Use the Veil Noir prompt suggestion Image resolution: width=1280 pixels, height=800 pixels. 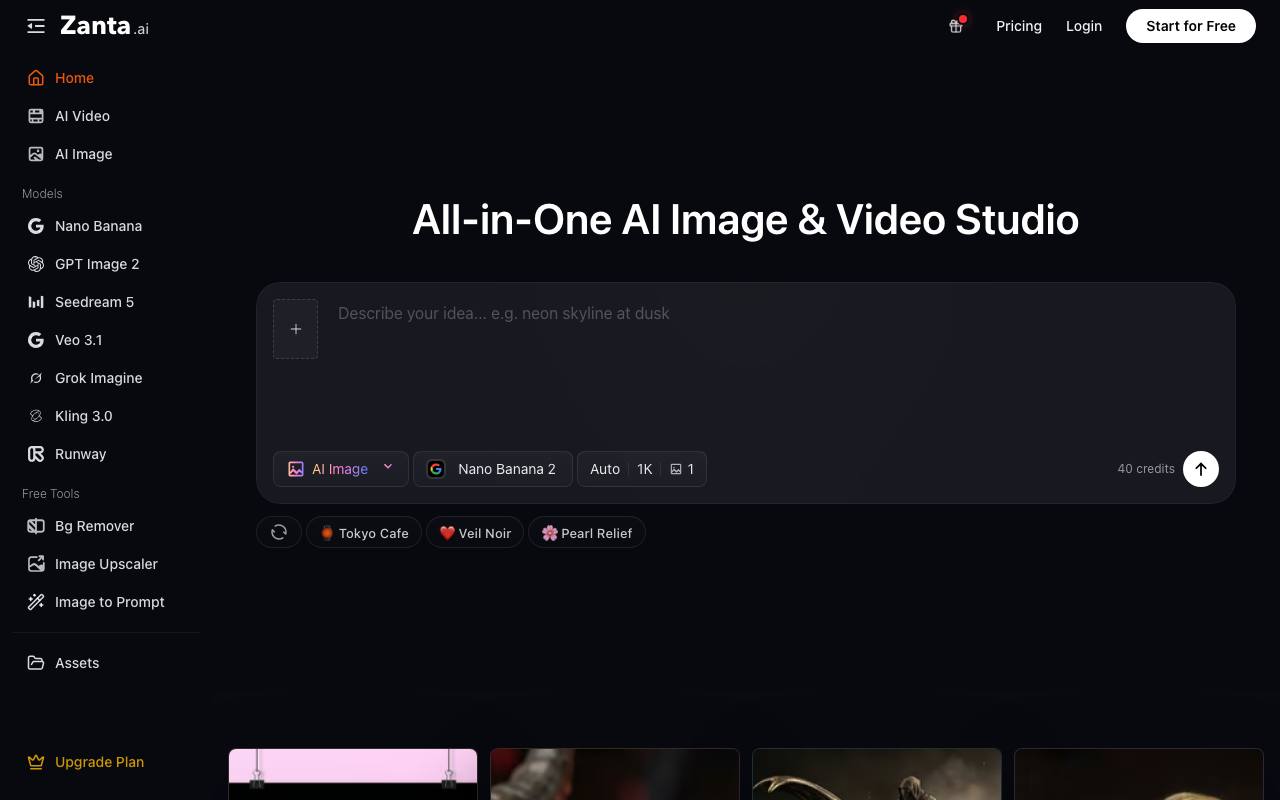(x=475, y=533)
